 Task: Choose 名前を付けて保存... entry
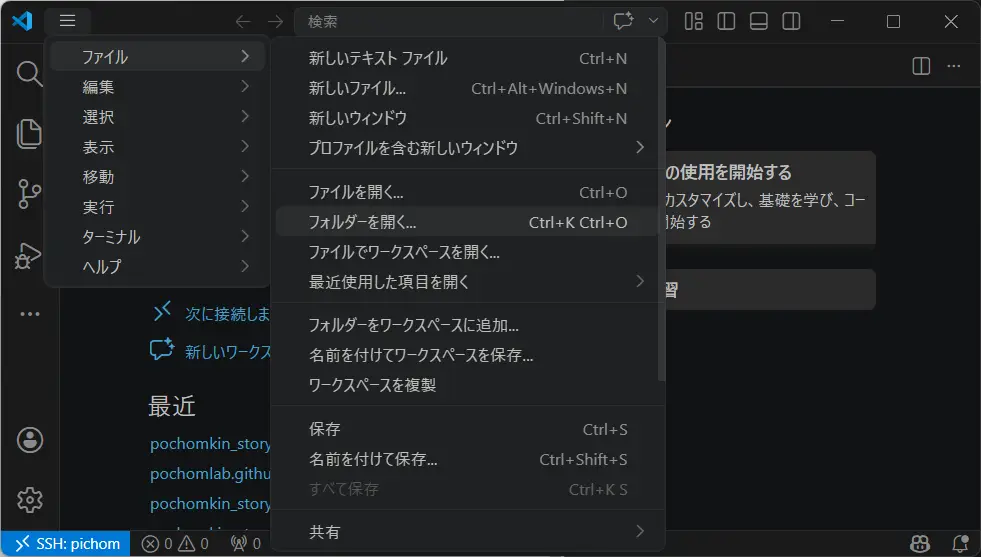pos(467,459)
